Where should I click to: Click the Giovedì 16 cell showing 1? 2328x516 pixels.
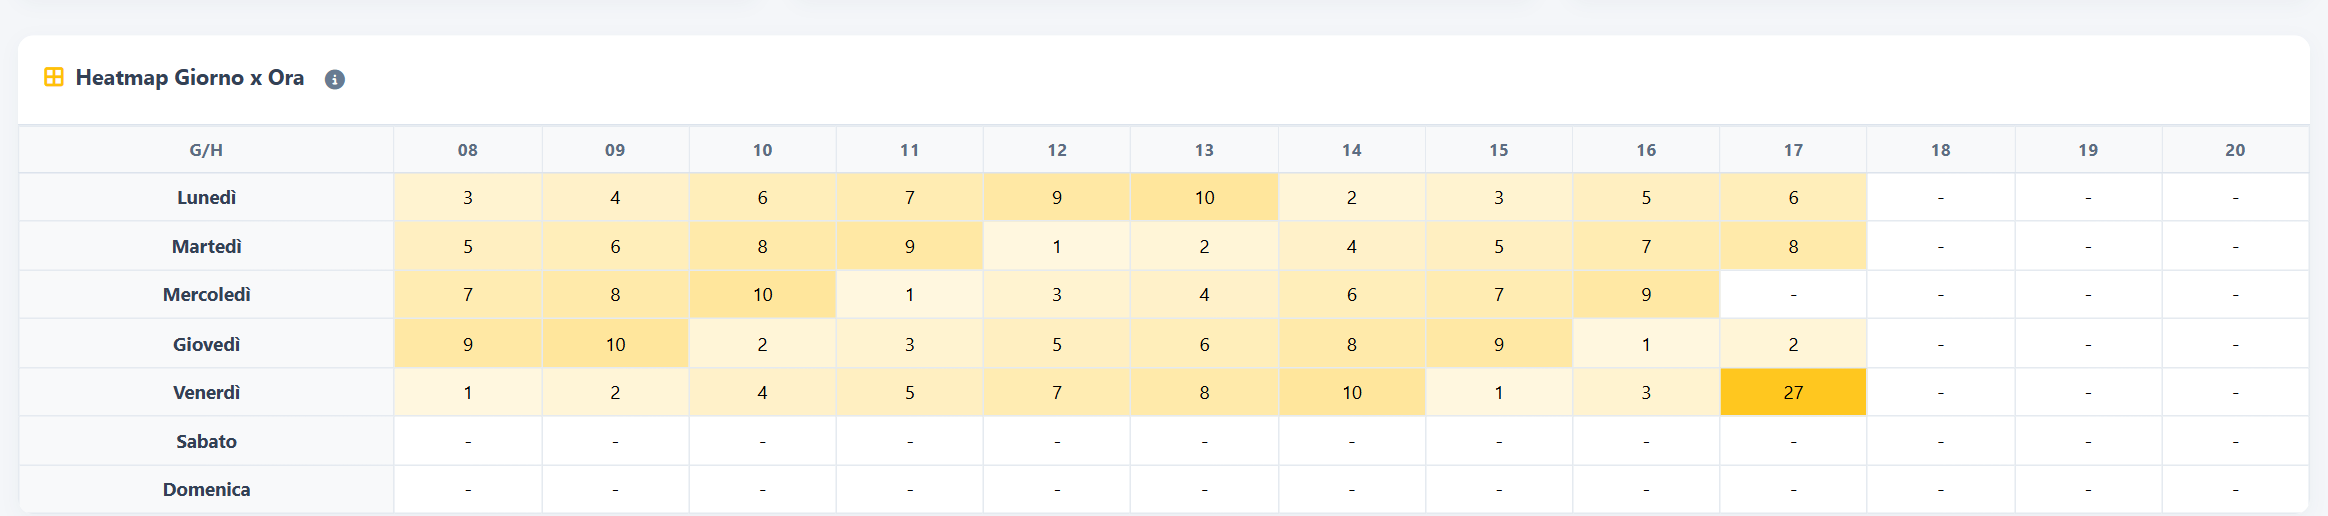click(x=1646, y=344)
